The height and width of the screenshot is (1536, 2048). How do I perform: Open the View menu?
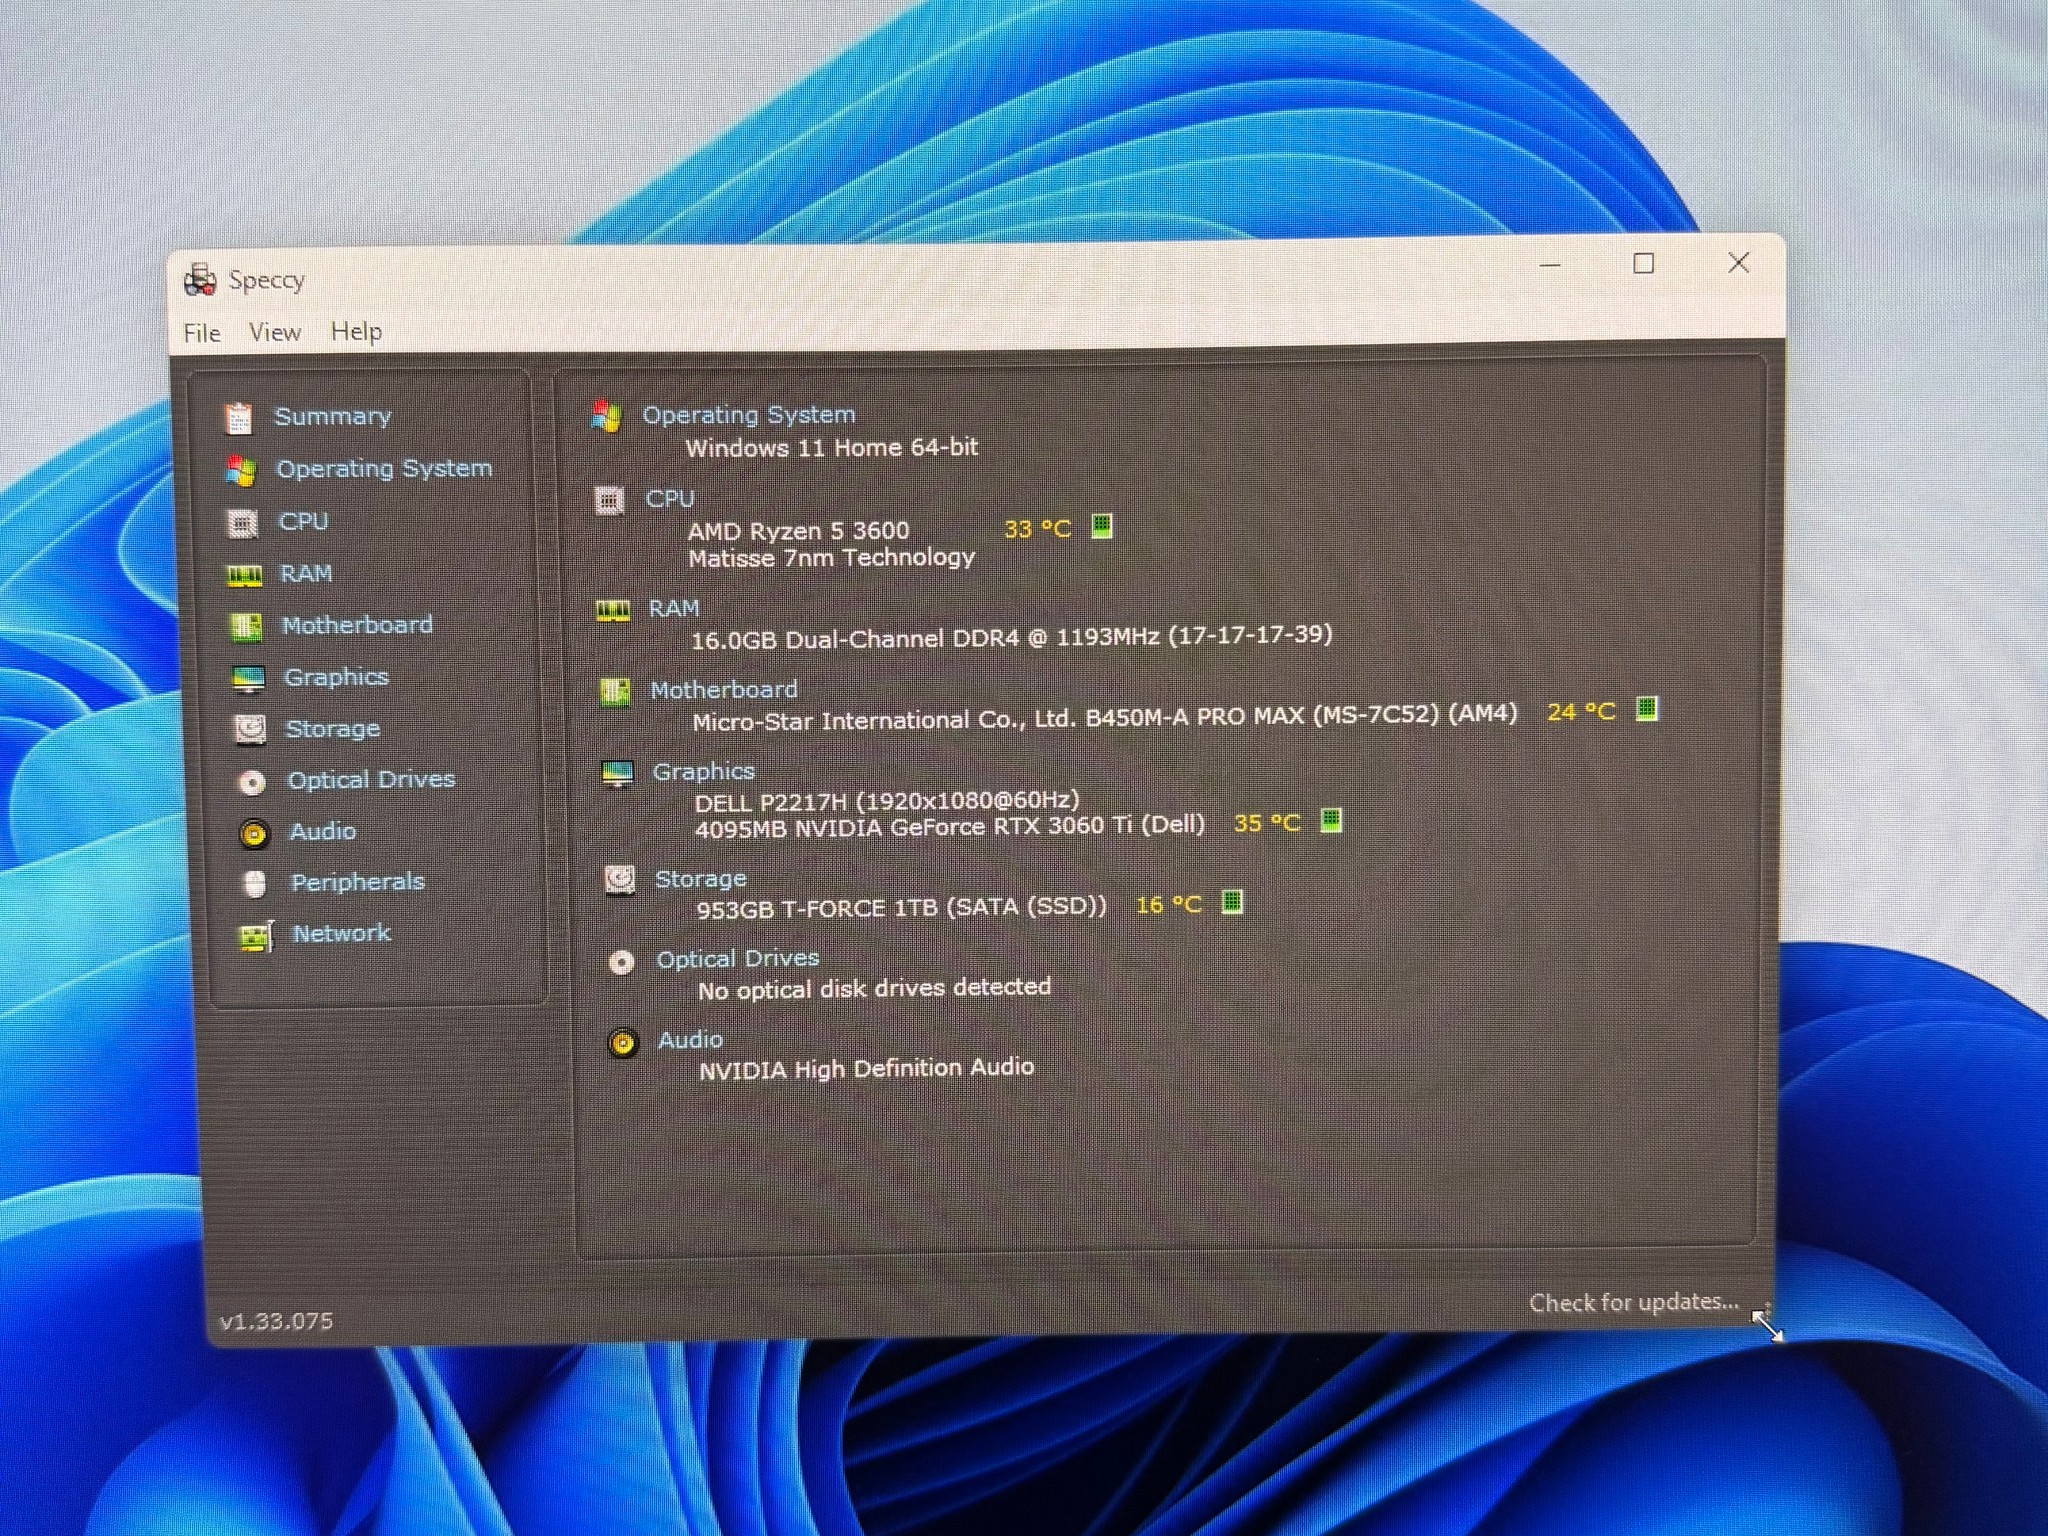[275, 332]
